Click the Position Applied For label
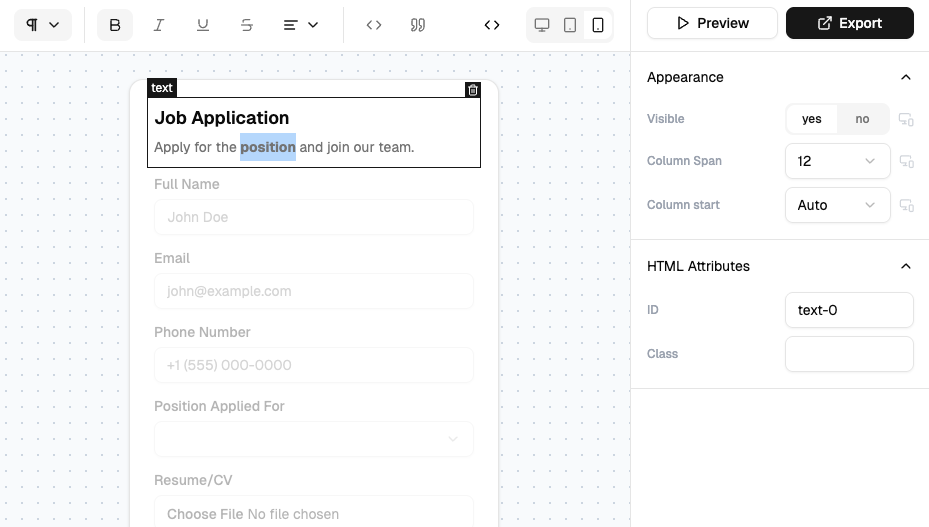929x527 pixels. 219,406
